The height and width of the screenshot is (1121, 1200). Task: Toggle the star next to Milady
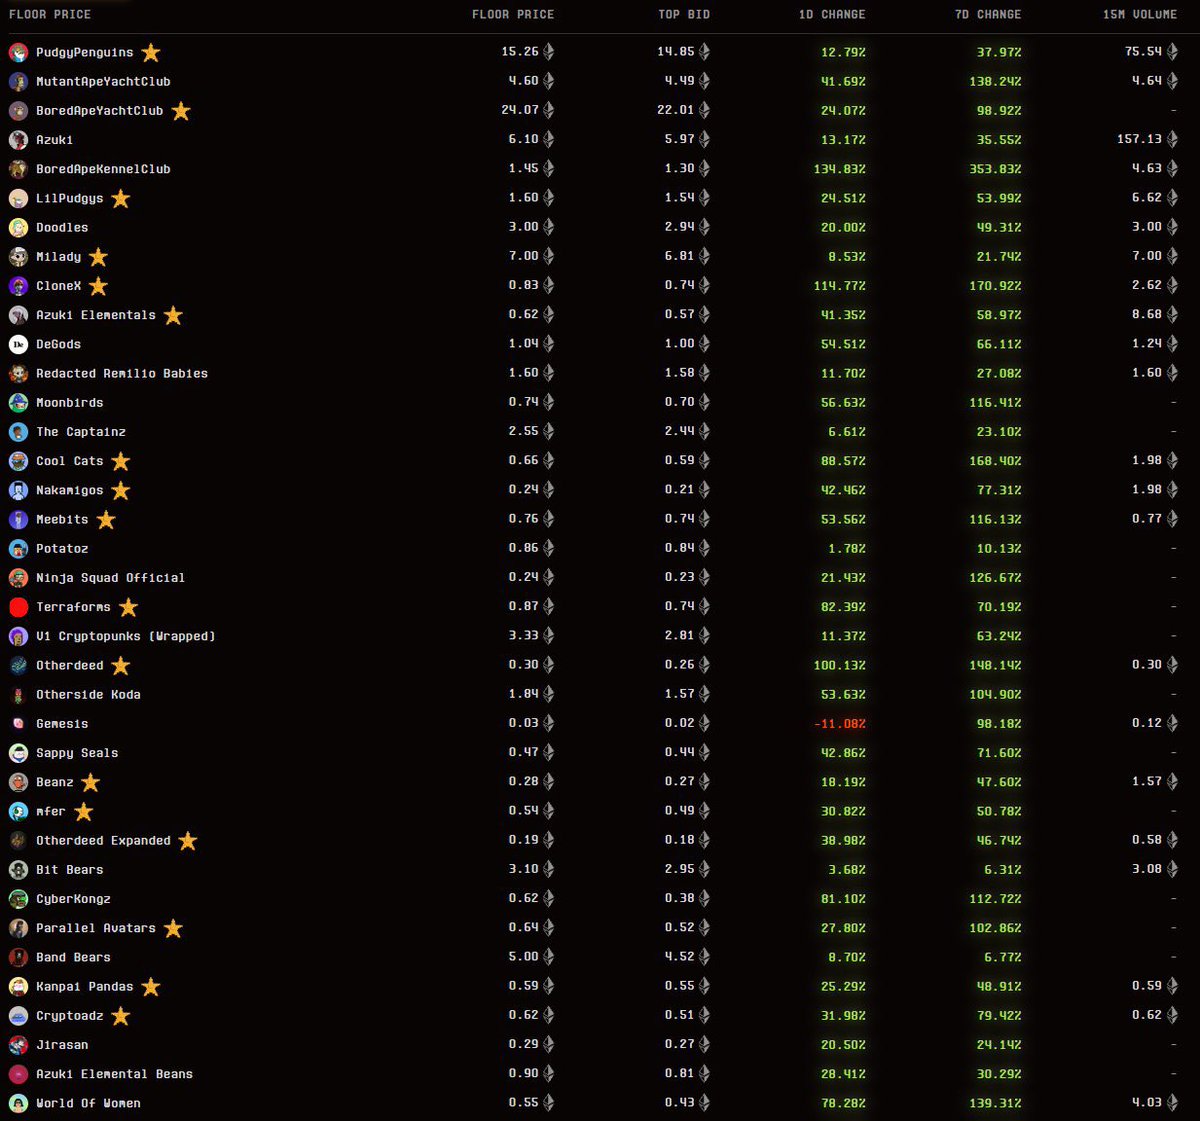[98, 256]
